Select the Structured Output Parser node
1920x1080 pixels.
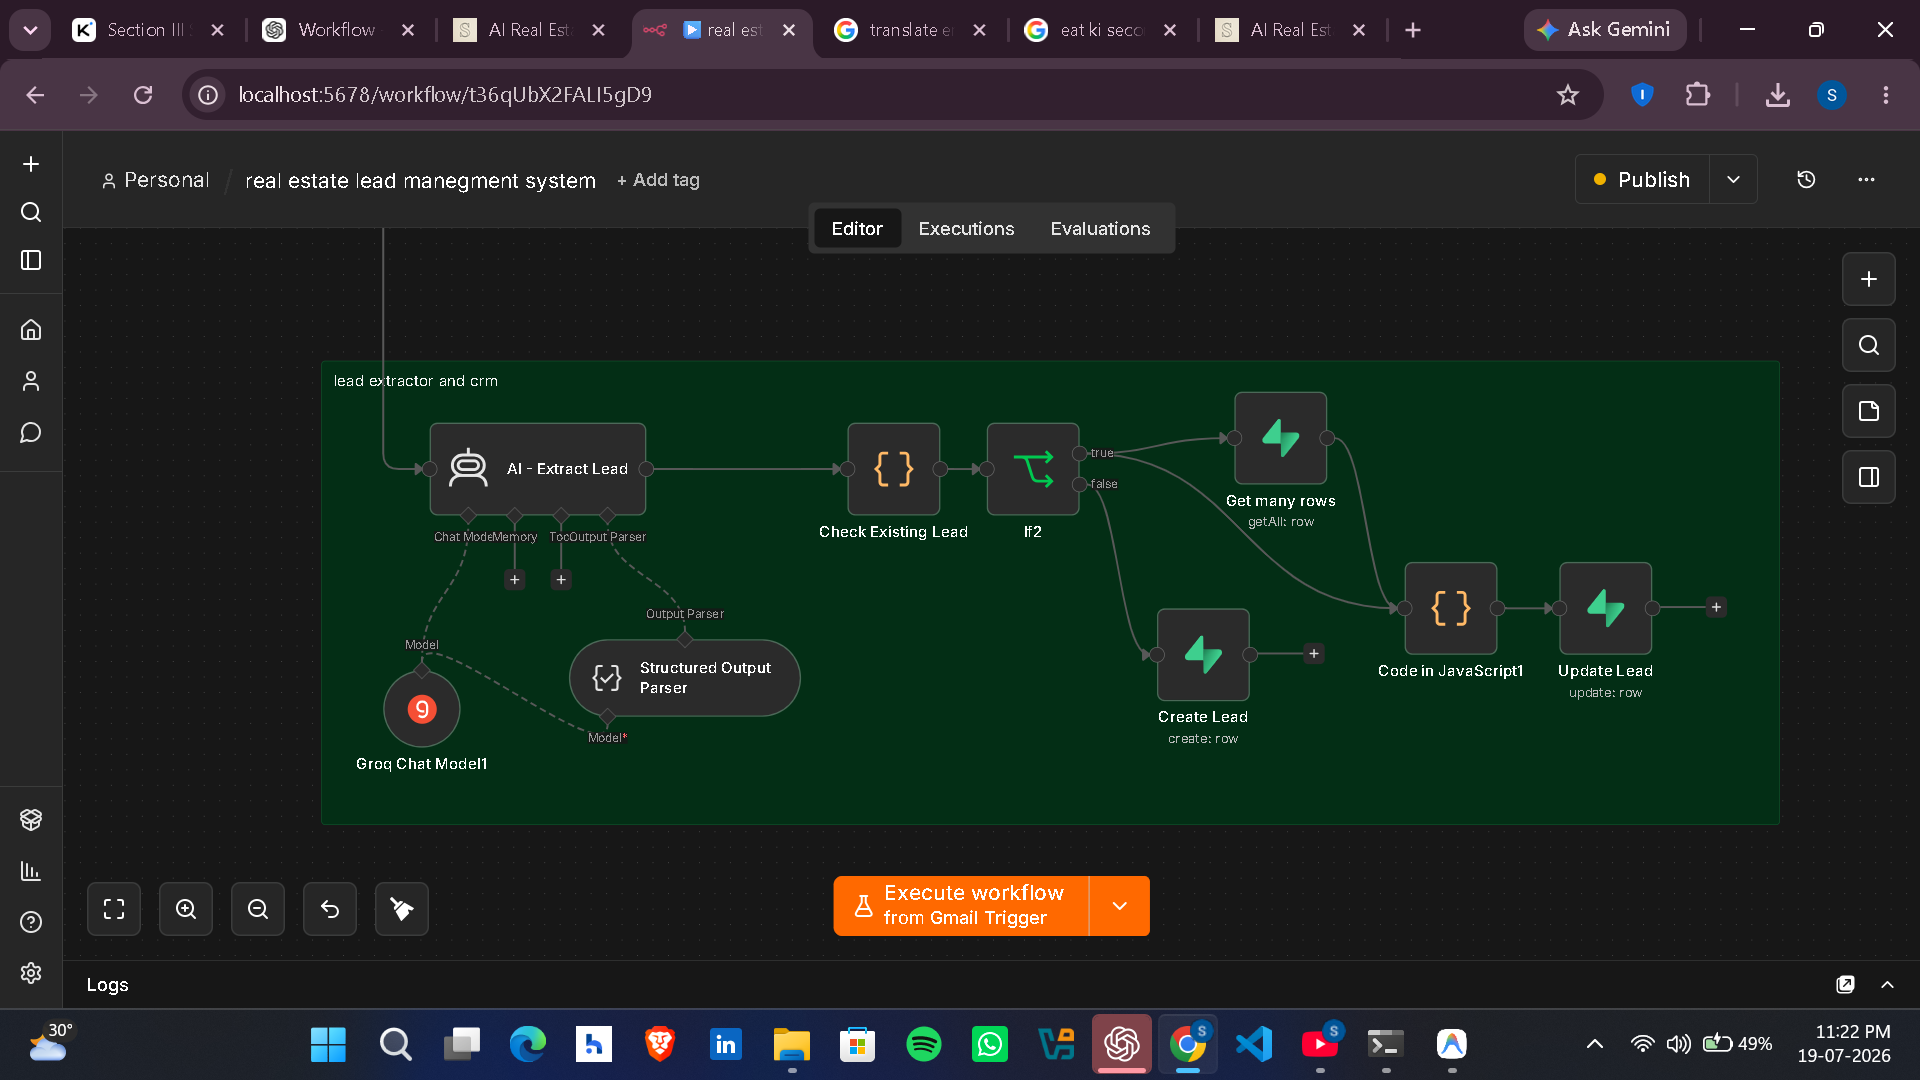(x=684, y=678)
